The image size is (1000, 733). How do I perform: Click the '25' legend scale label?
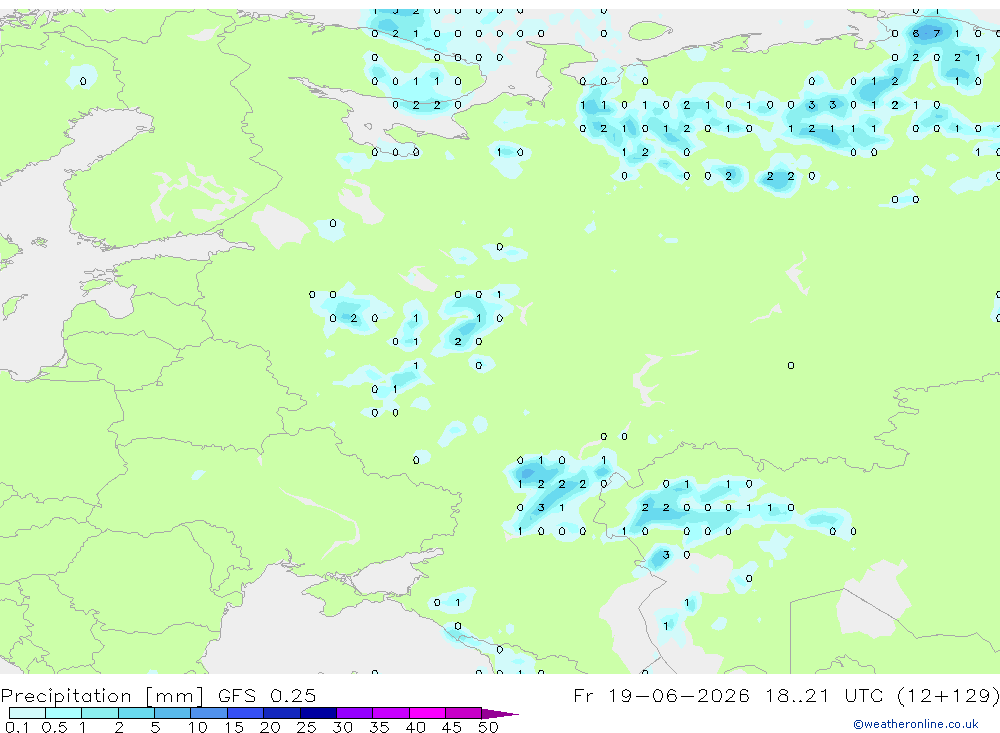[x=306, y=727]
